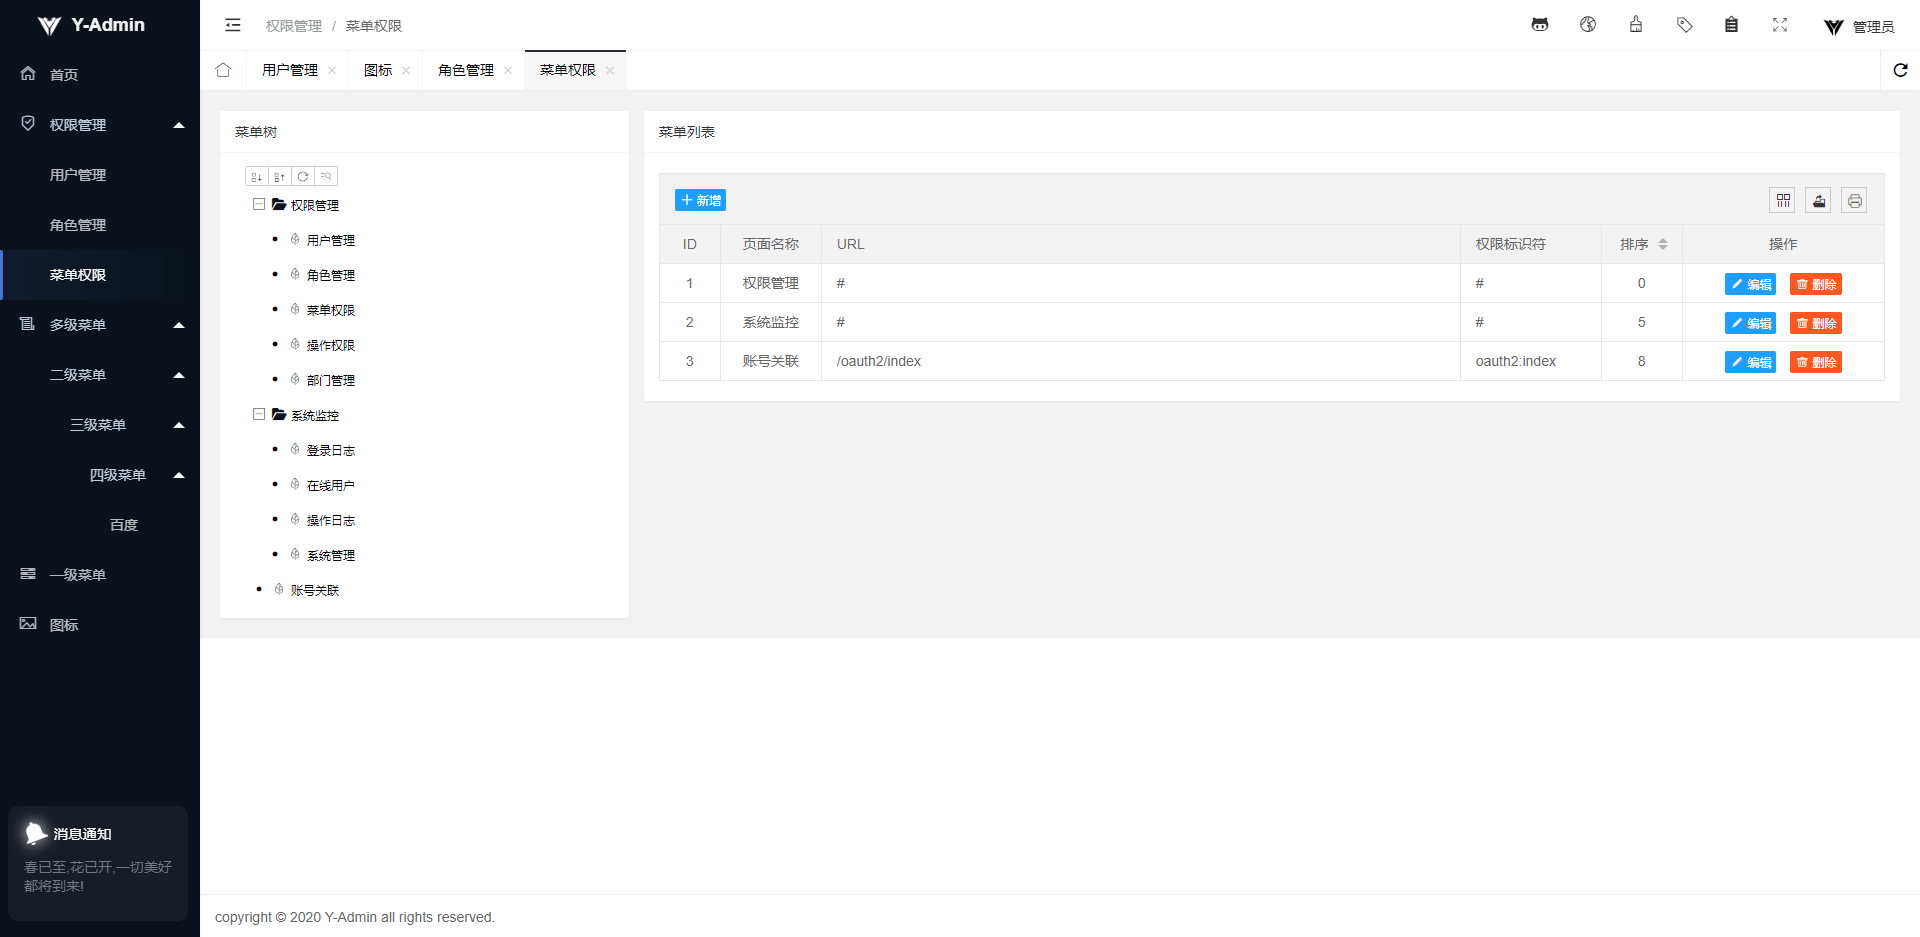Edit the 权限管理 table row

tap(1750, 284)
